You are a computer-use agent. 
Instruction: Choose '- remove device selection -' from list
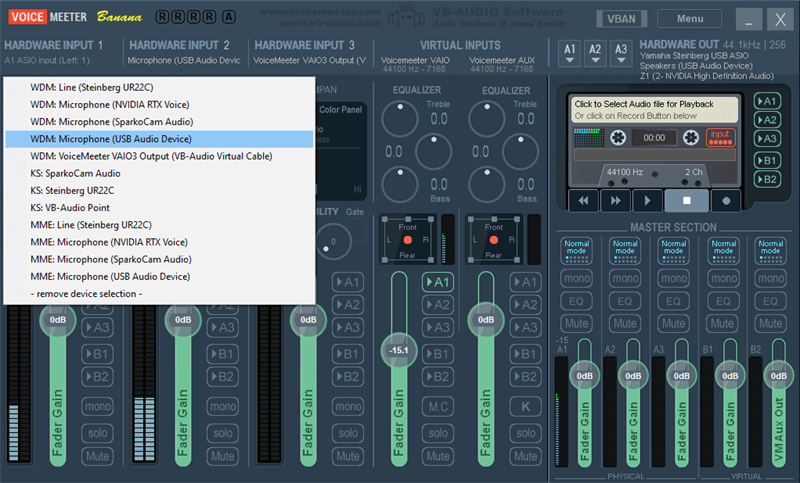(86, 293)
